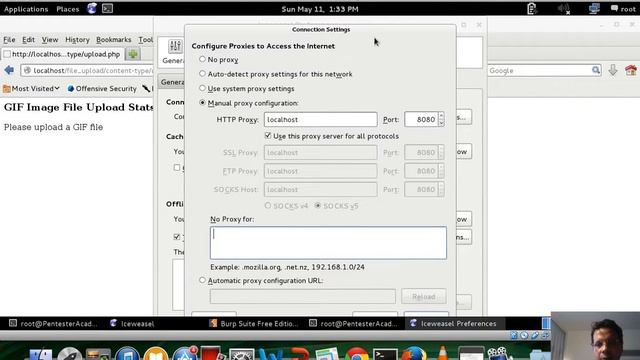Select Automatic proxy configuration URL option
640x360 pixels.
pos(202,280)
